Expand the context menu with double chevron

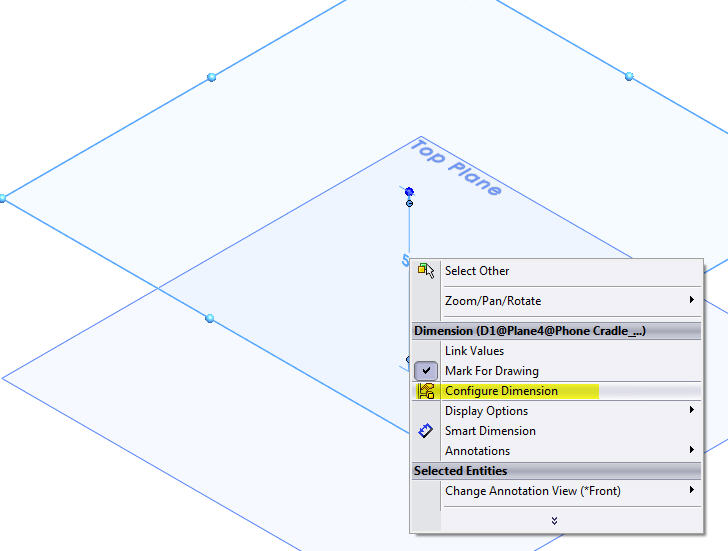[554, 521]
